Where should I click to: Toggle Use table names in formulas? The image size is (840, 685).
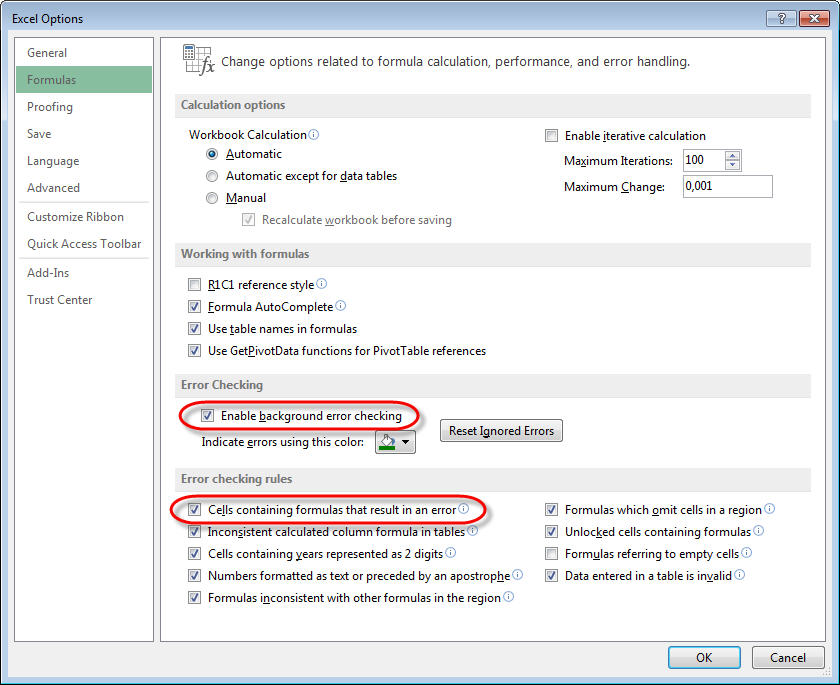tap(194, 328)
